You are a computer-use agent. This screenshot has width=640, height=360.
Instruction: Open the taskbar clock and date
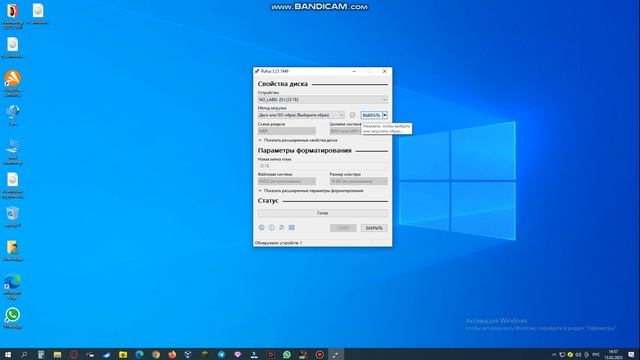pyautogui.click(x=613, y=354)
